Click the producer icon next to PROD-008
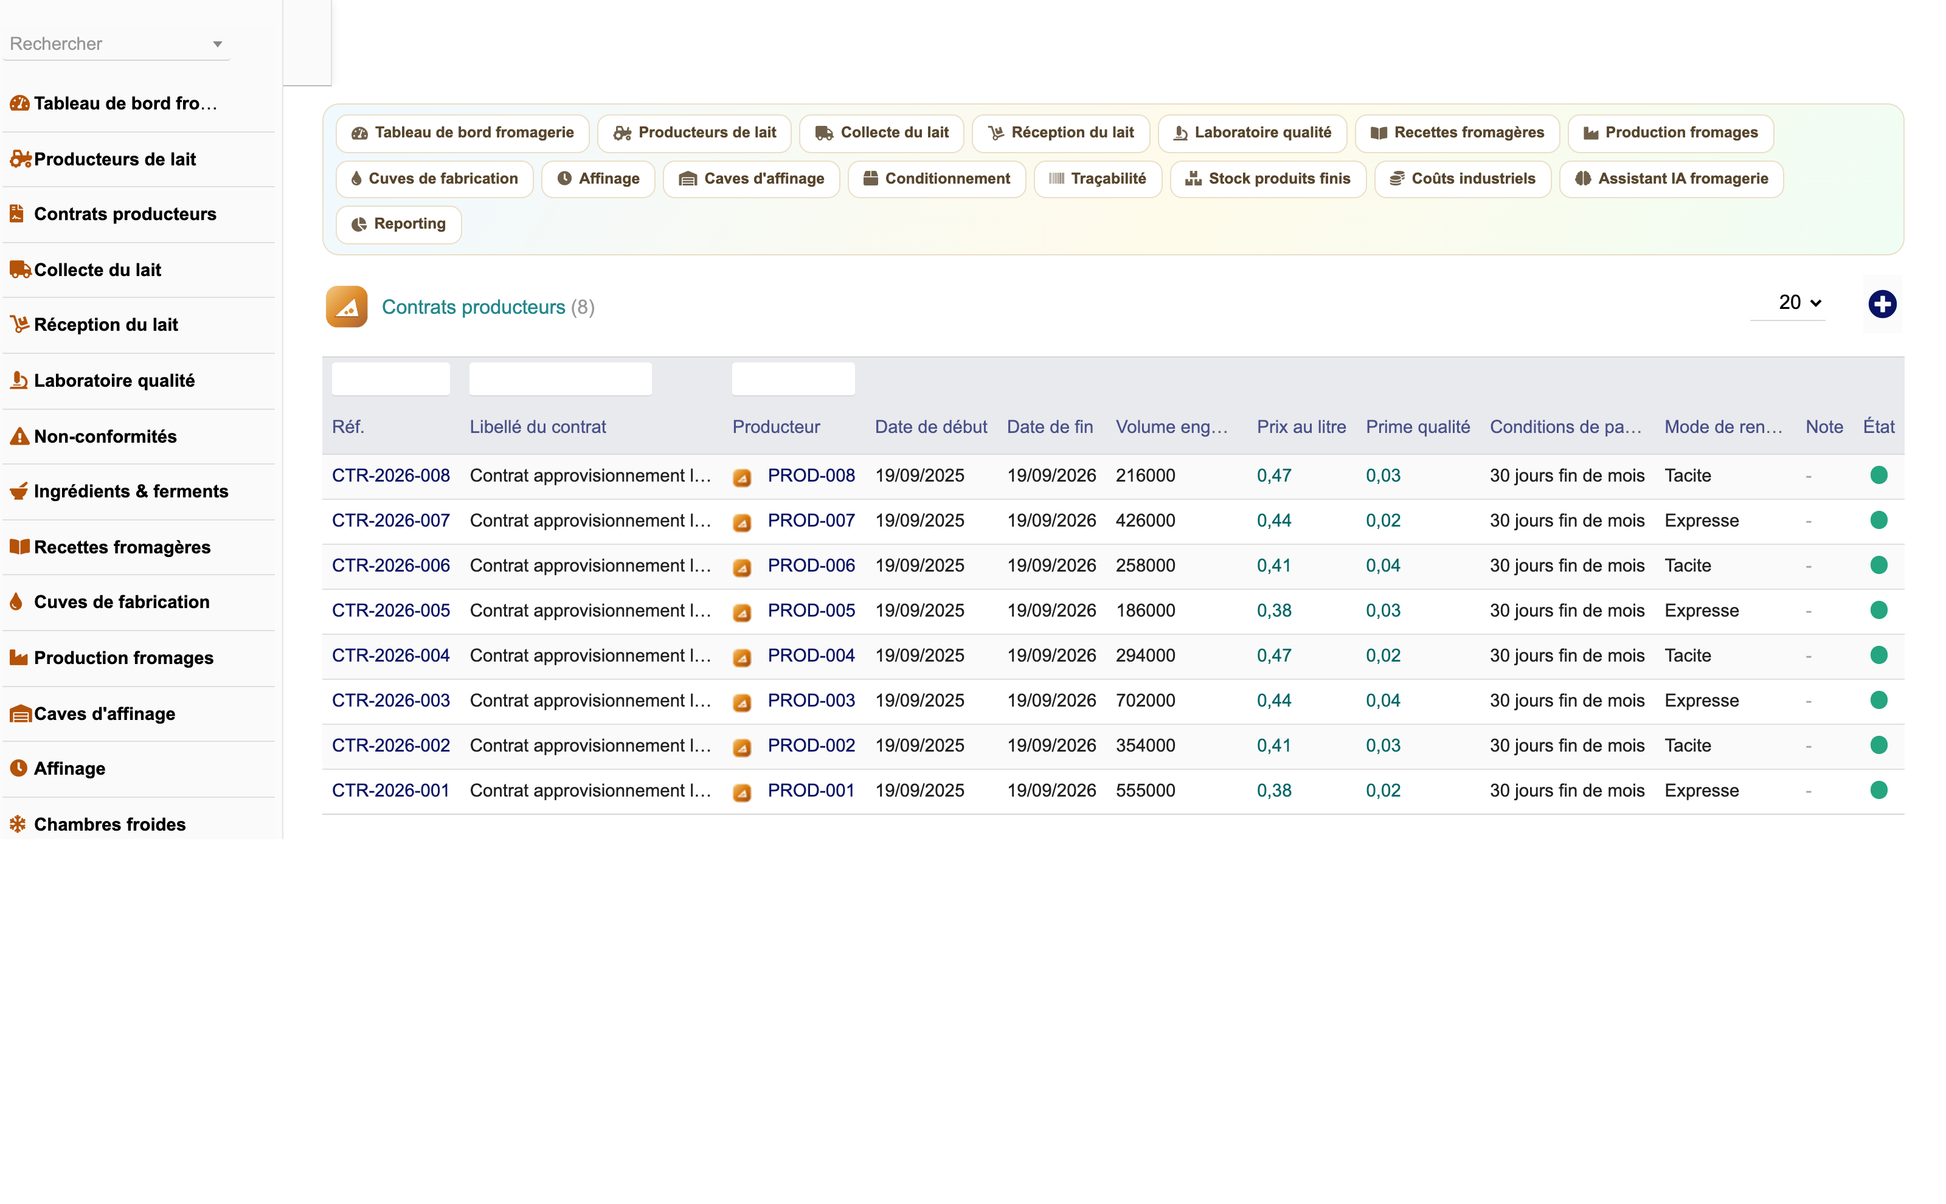 [x=742, y=477]
